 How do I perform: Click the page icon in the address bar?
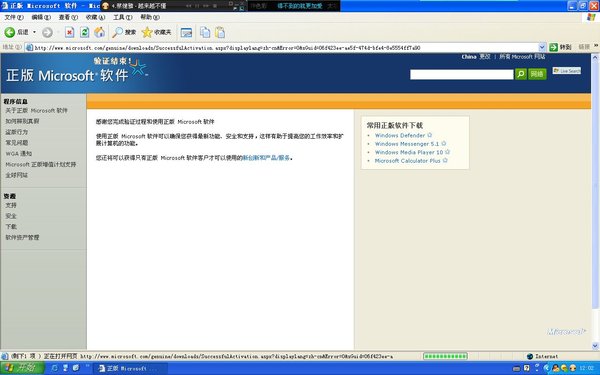tap(29, 48)
